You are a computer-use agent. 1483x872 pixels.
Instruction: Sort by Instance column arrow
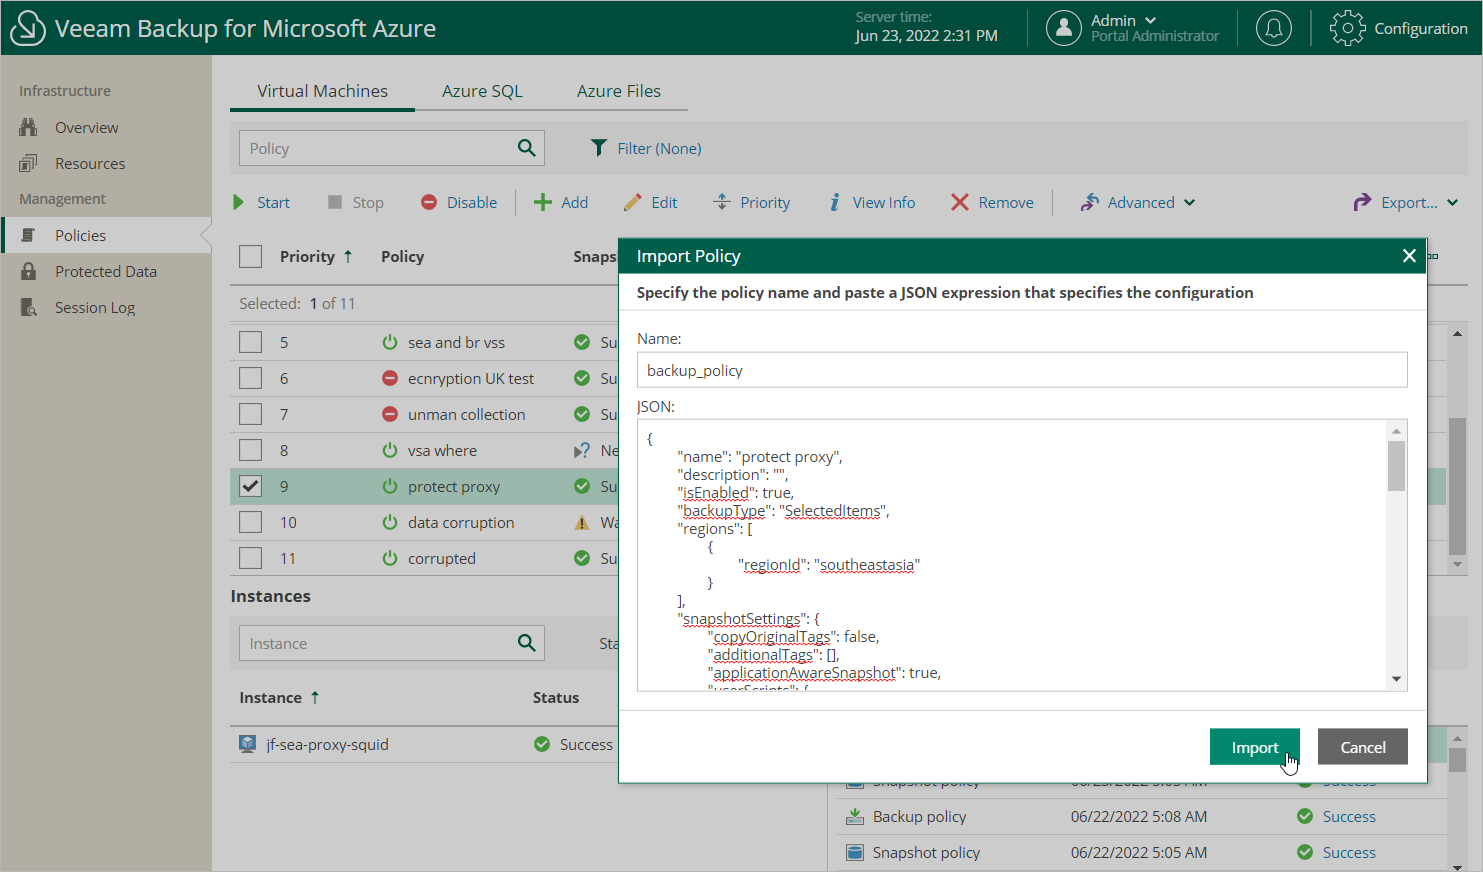point(315,697)
